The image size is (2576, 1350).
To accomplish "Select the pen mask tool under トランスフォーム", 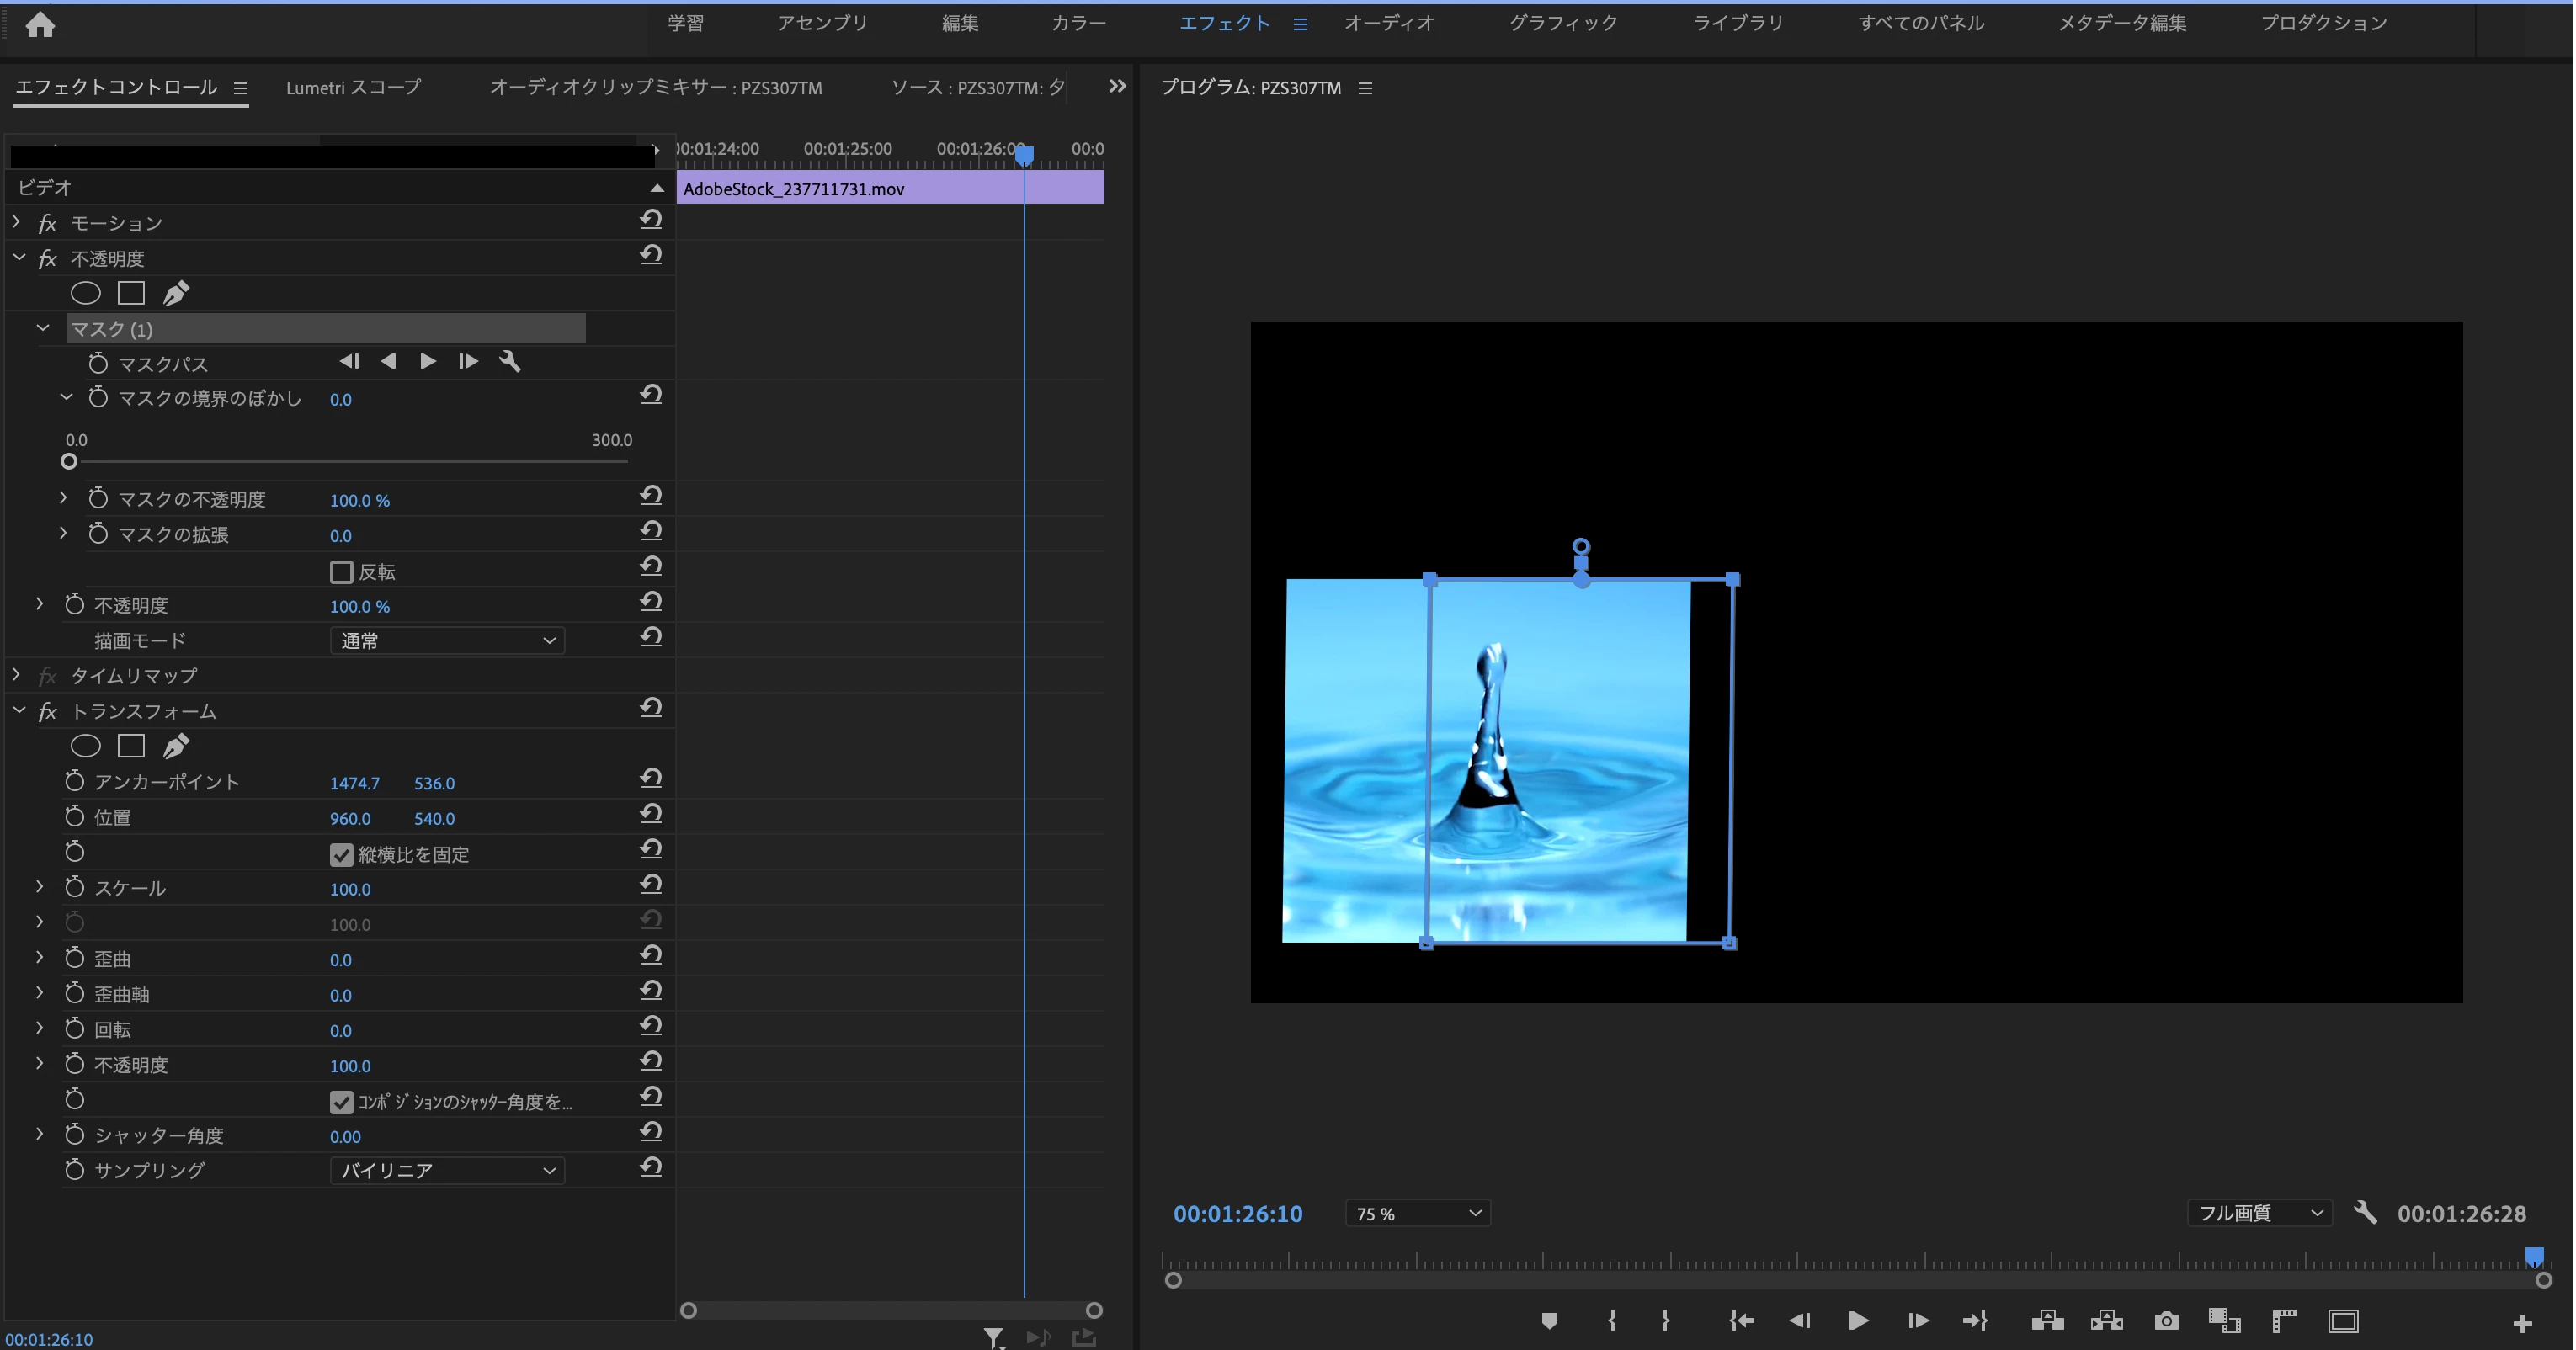I will tap(176, 746).
